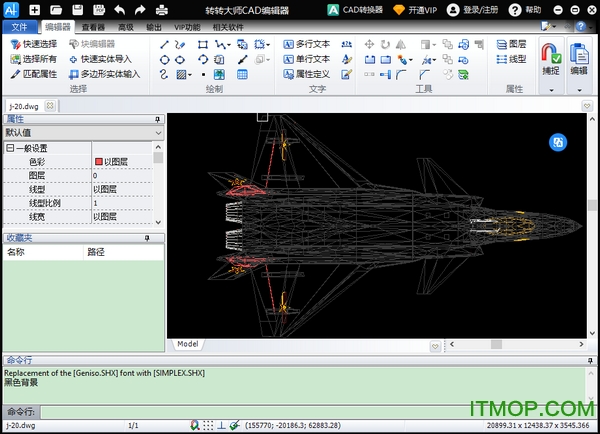Switch to the 输出 tab

pos(154,27)
